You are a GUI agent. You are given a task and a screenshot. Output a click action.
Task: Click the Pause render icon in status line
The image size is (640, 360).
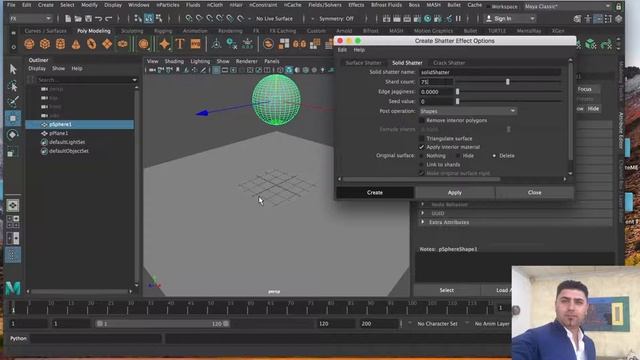[458, 18]
